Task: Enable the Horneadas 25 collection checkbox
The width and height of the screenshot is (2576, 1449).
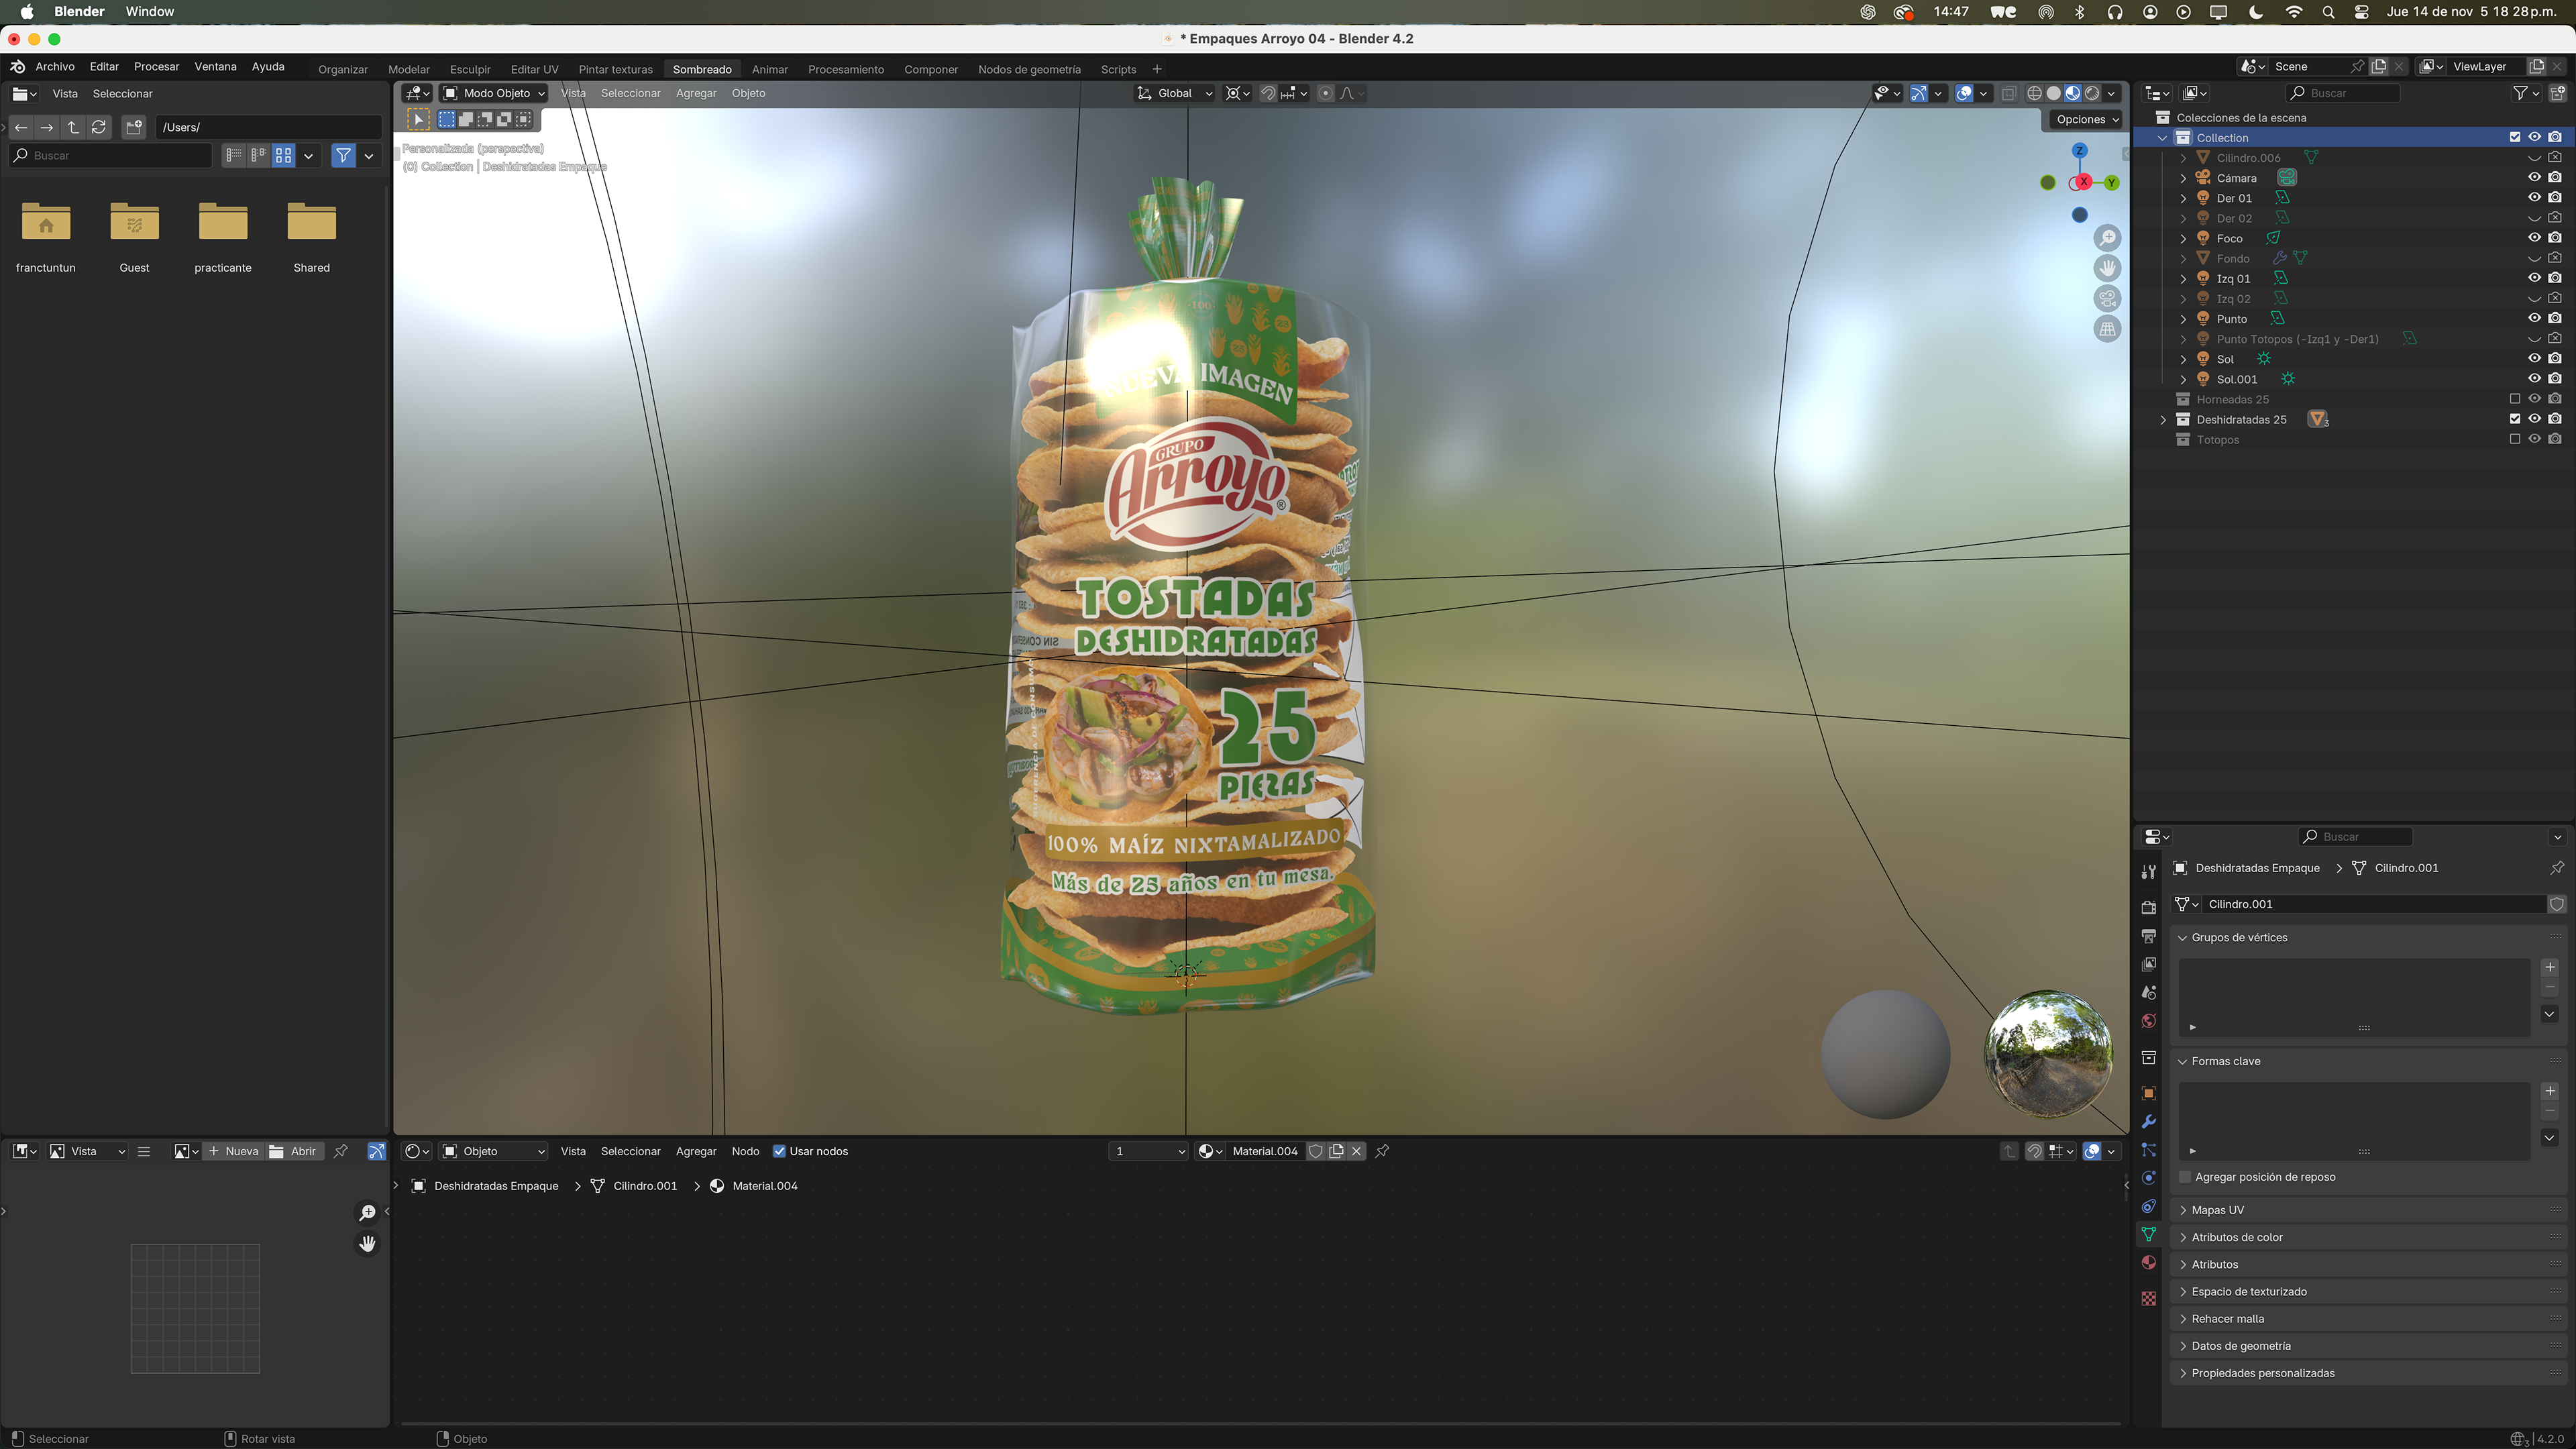Action: pos(2515,399)
